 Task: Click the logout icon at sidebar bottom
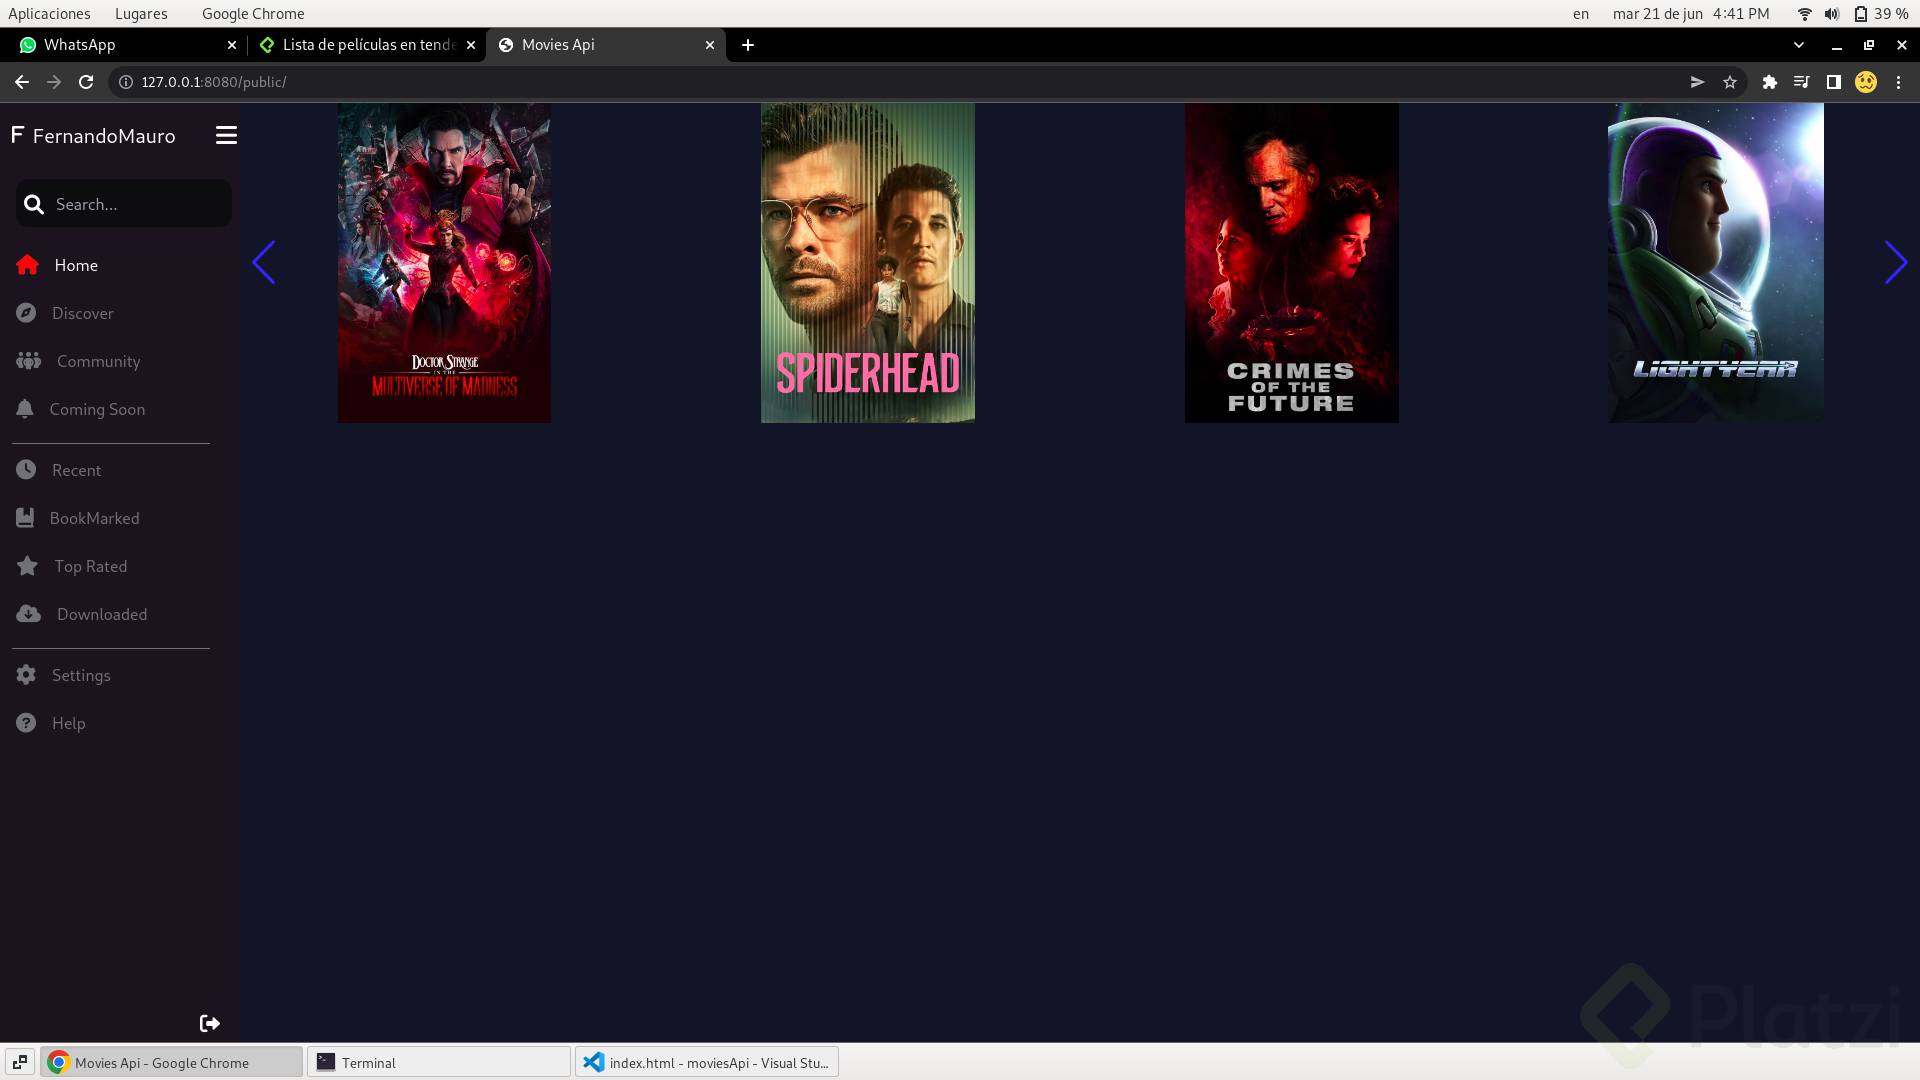pos(209,1023)
